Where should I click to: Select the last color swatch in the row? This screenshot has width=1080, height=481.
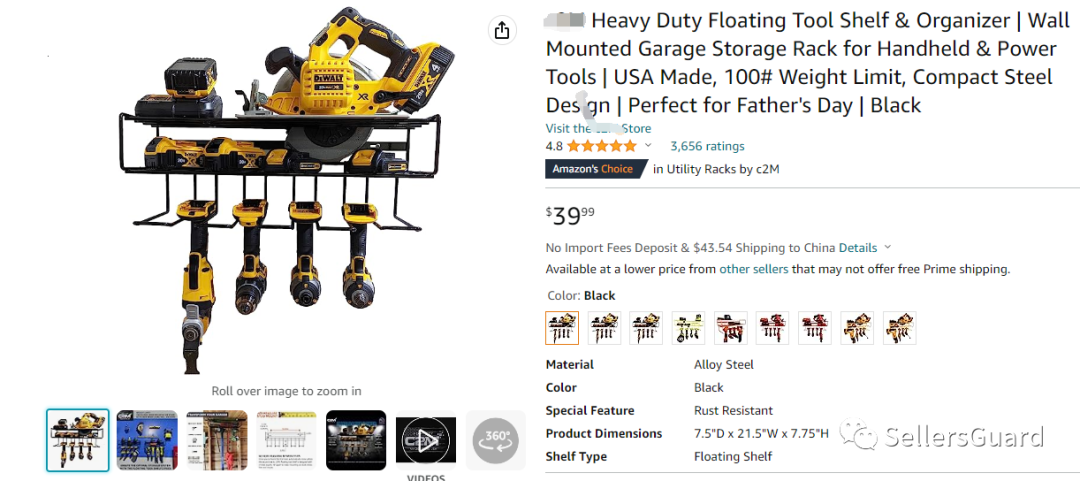pyautogui.click(x=899, y=328)
